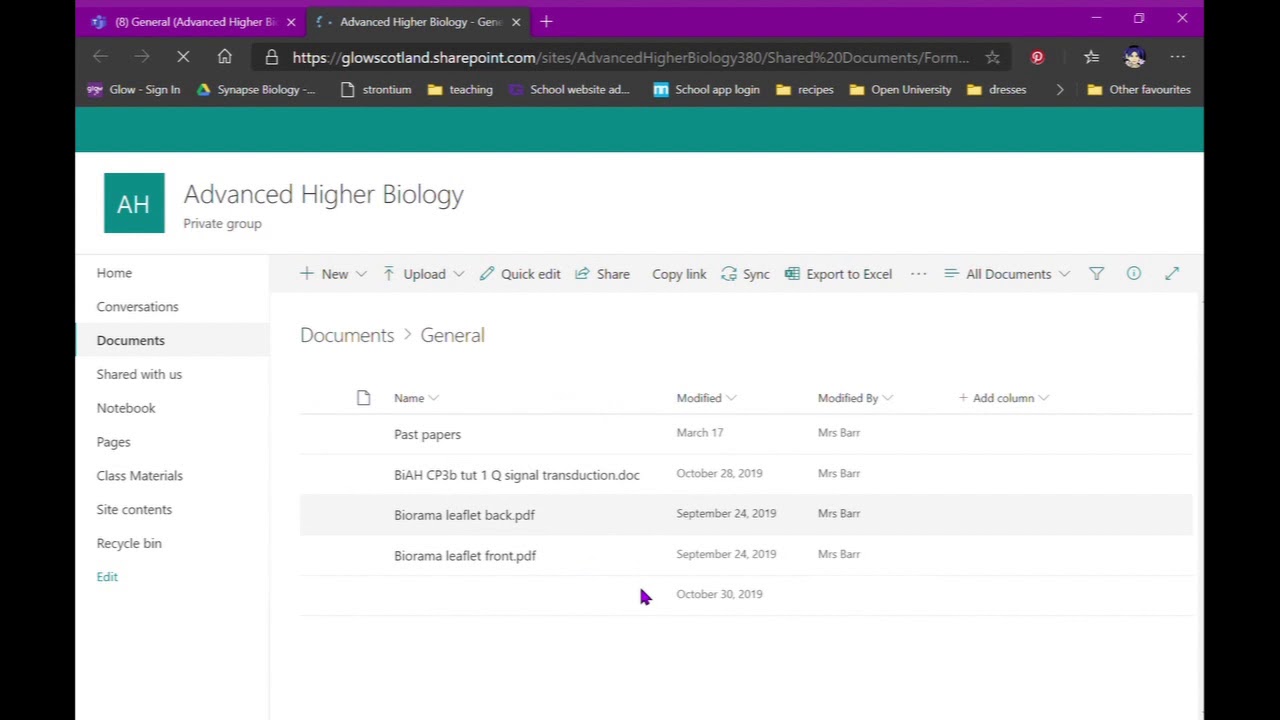The image size is (1280, 720).
Task: Click the Share toolbar button
Action: pos(602,274)
